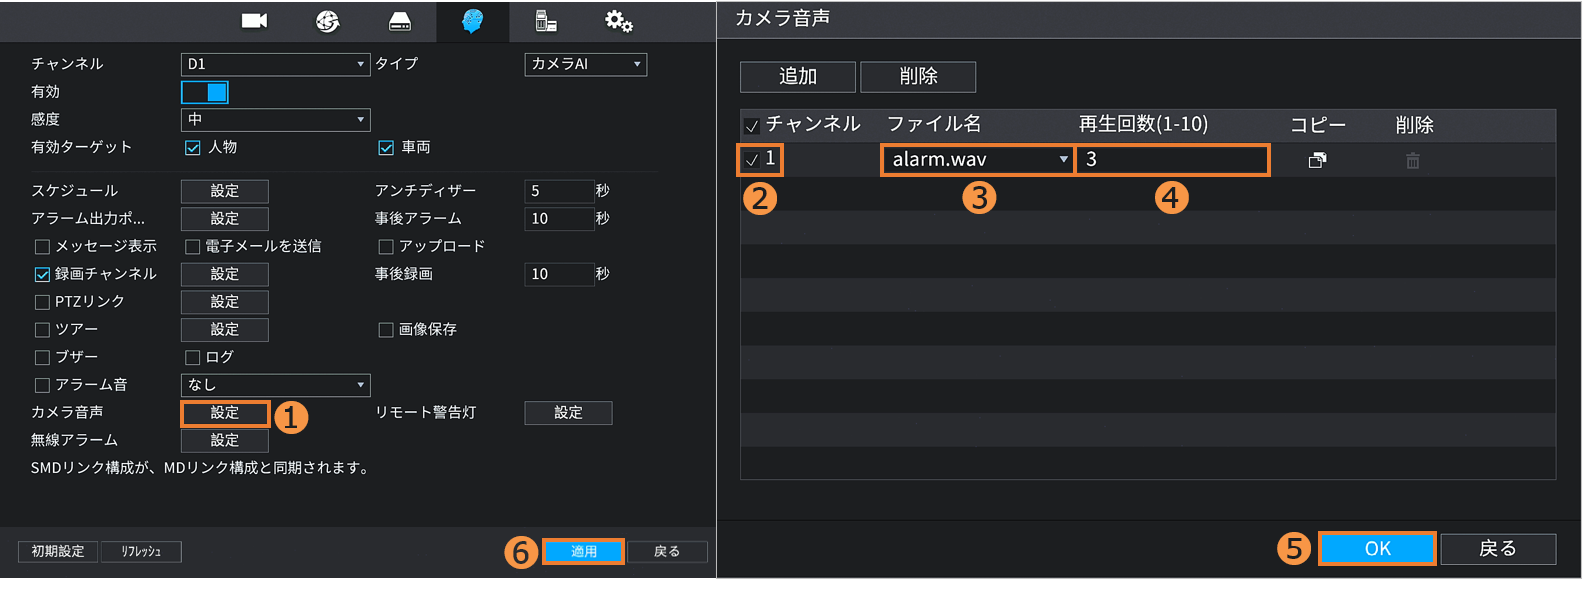Open the タイプ カメラAI dropdown
Image resolution: width=1583 pixels, height=602 pixels.
(585, 64)
